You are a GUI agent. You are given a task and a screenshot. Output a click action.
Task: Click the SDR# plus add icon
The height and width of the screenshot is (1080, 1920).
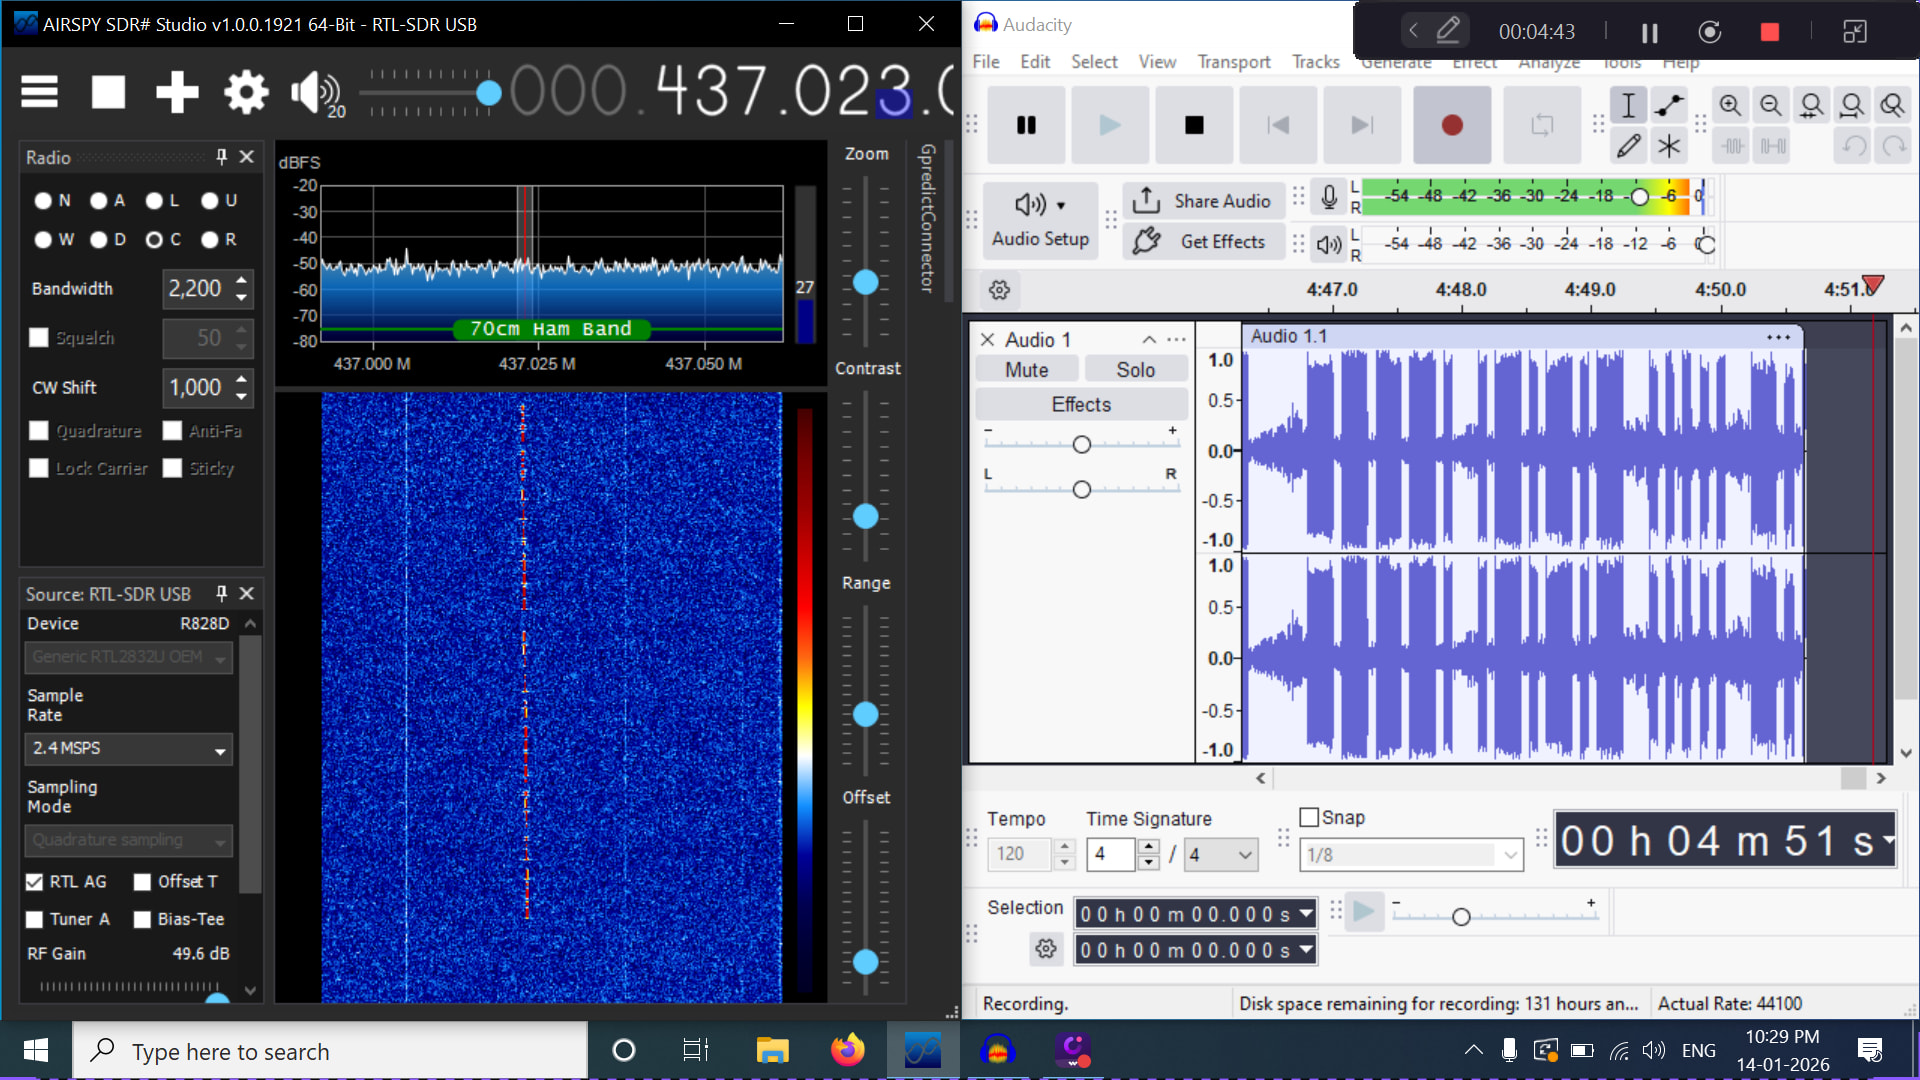tap(177, 92)
